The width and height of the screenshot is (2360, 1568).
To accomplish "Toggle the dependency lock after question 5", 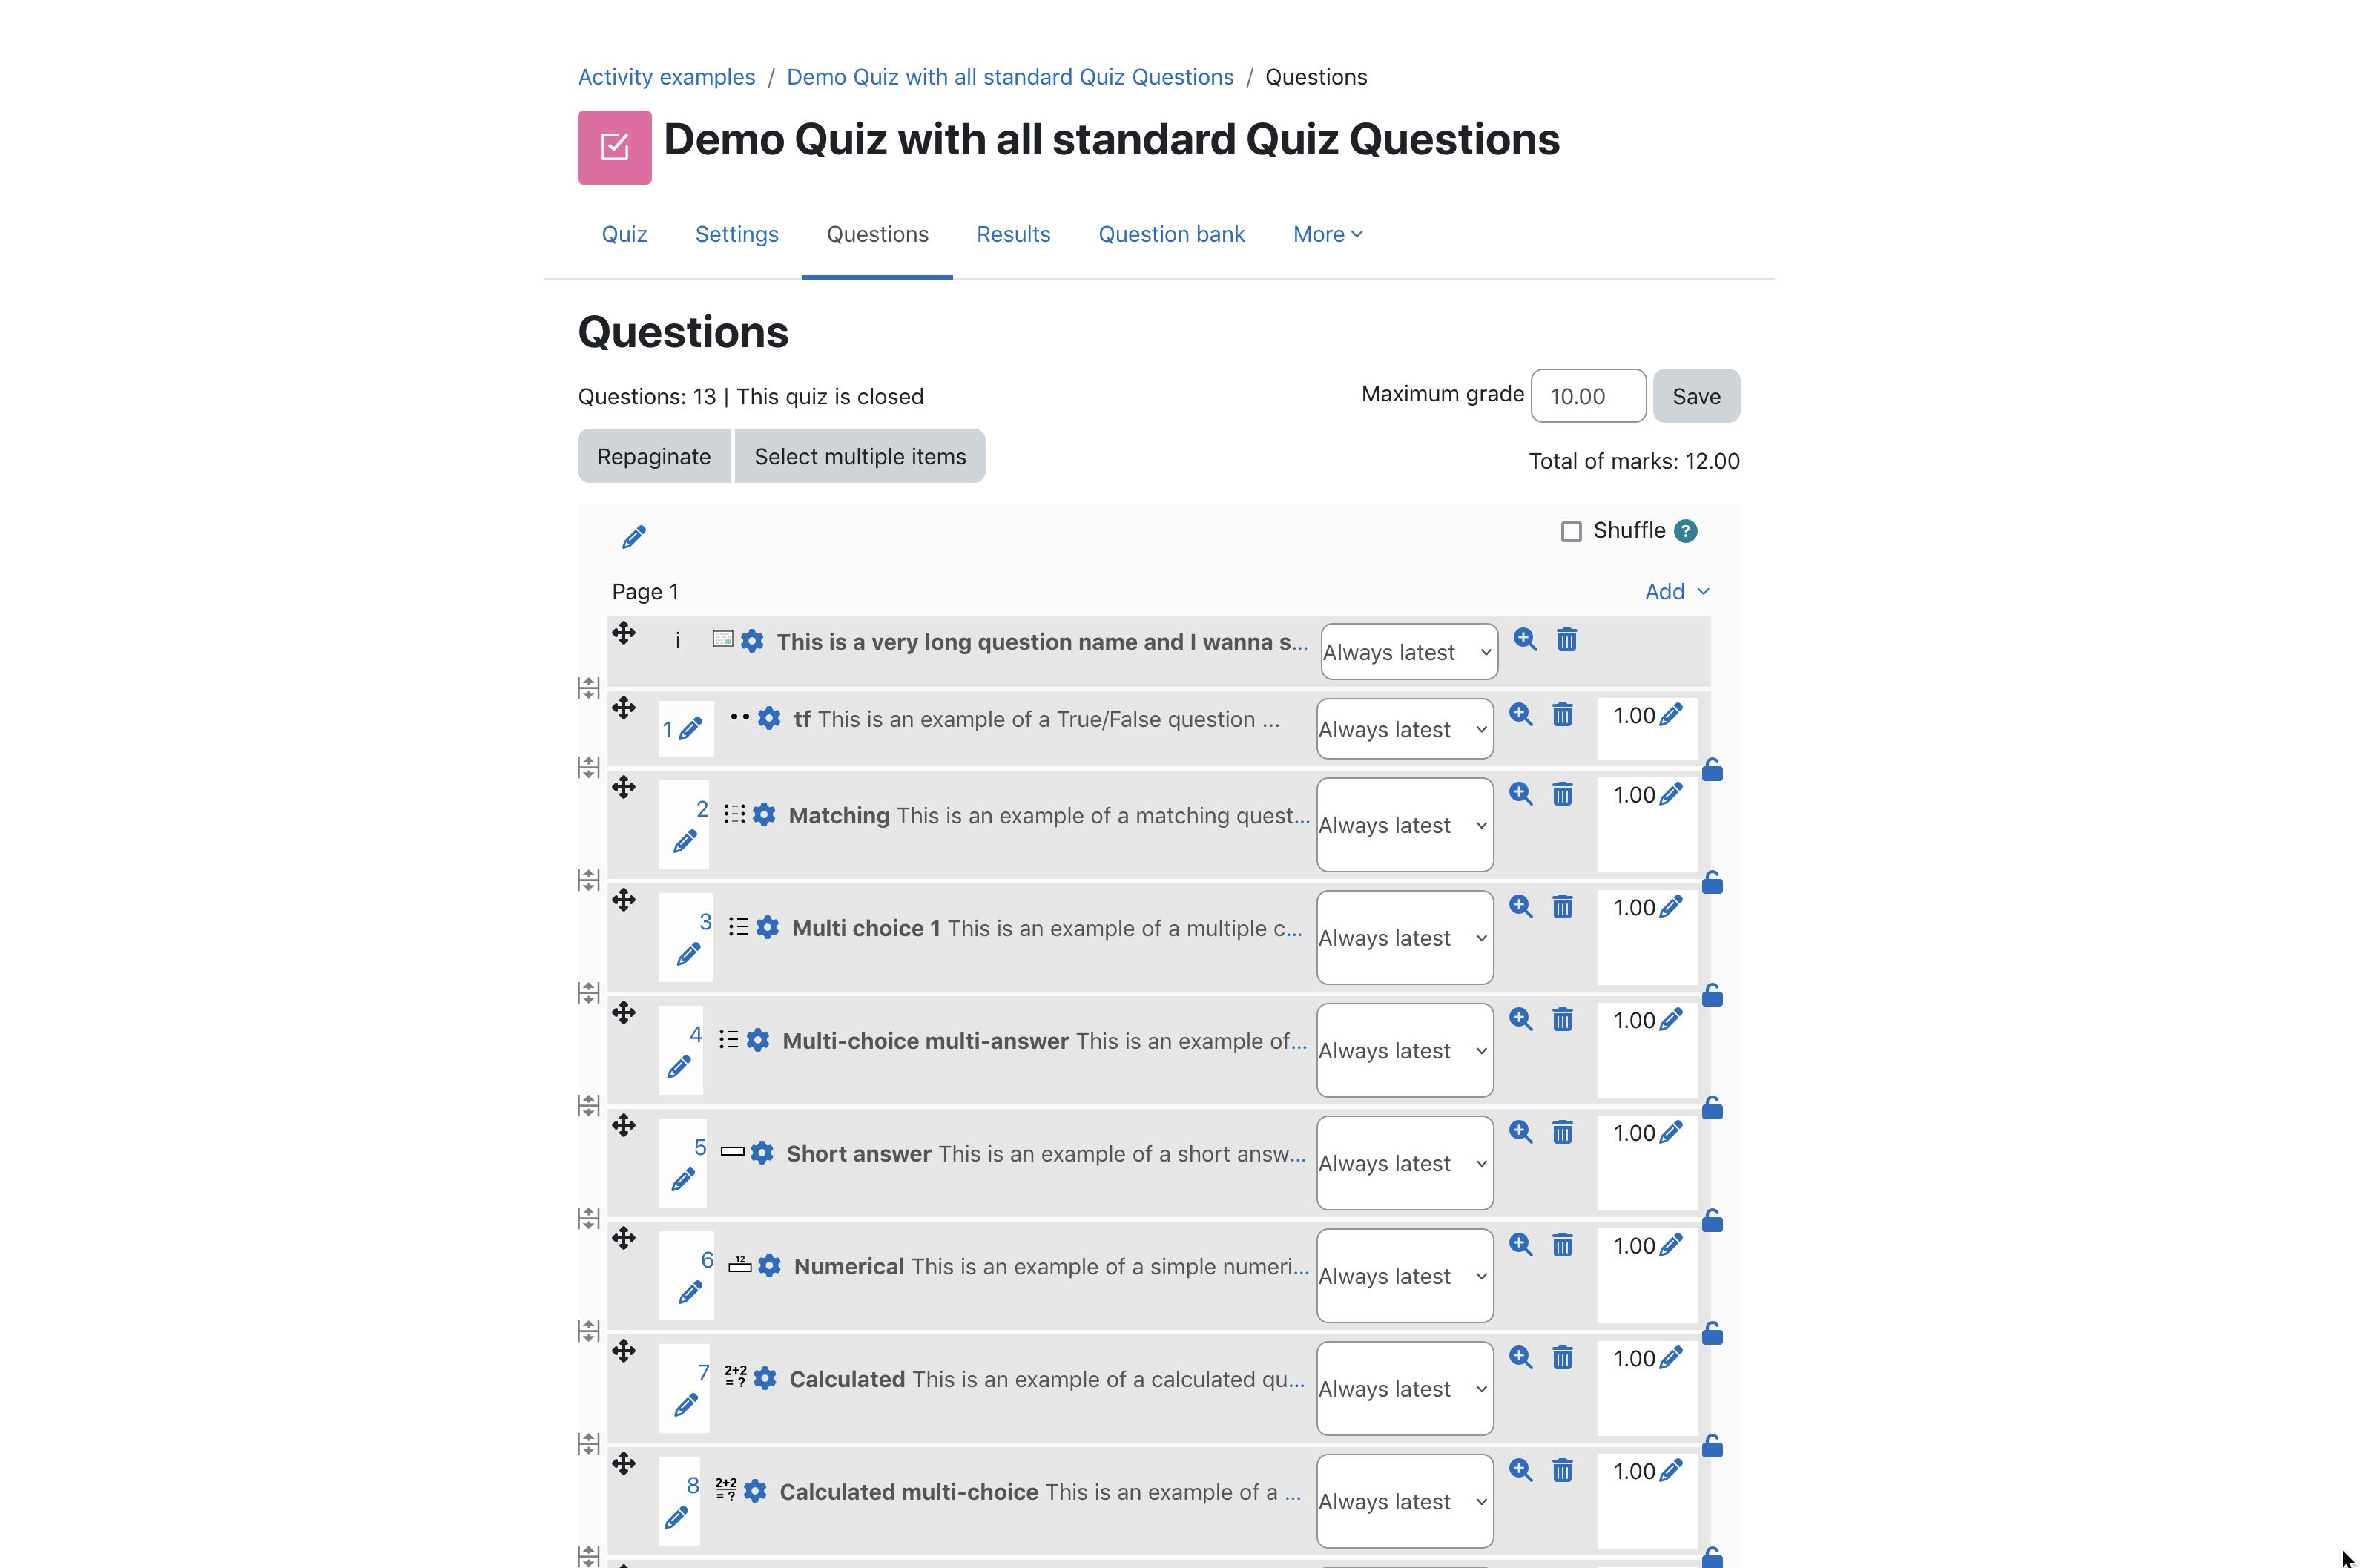I will click(1712, 1220).
